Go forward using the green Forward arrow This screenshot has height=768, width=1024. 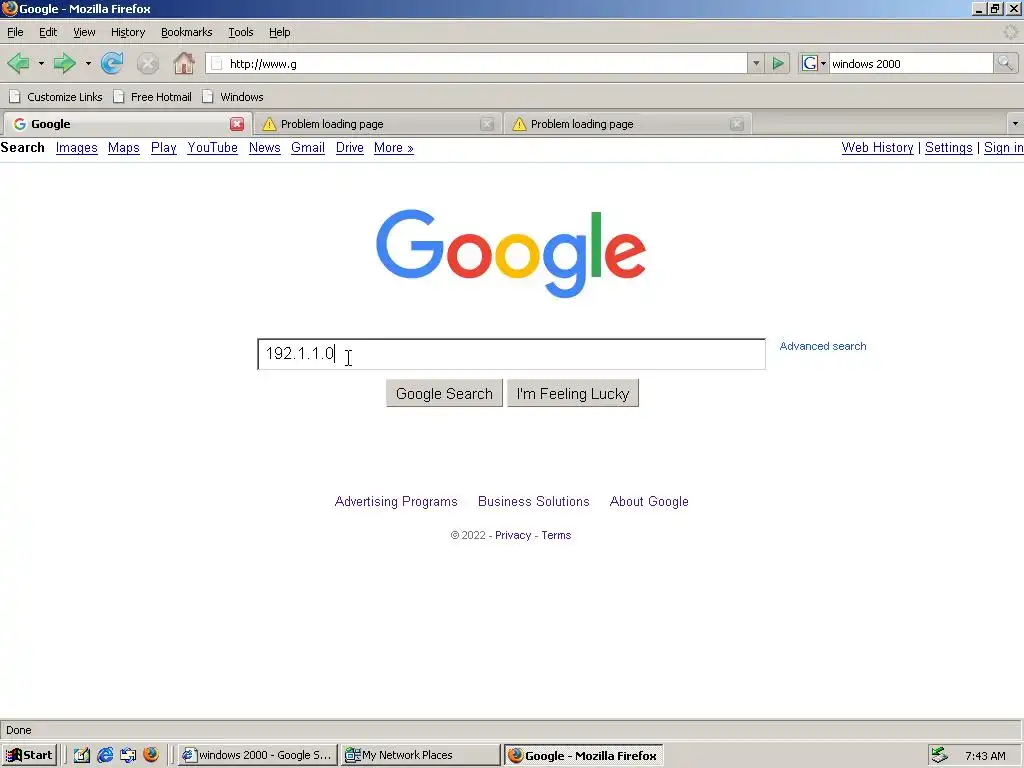click(x=64, y=63)
